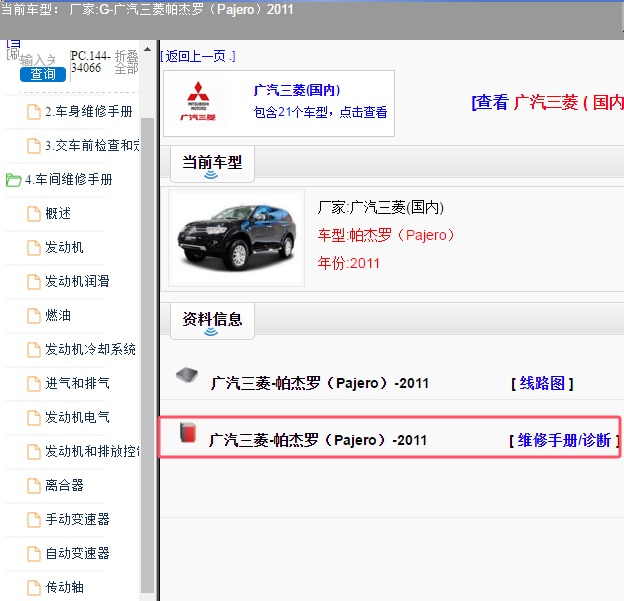This screenshot has width=624, height=601.
Task: Open the 发动机润滑 chapter
Action: coord(77,281)
